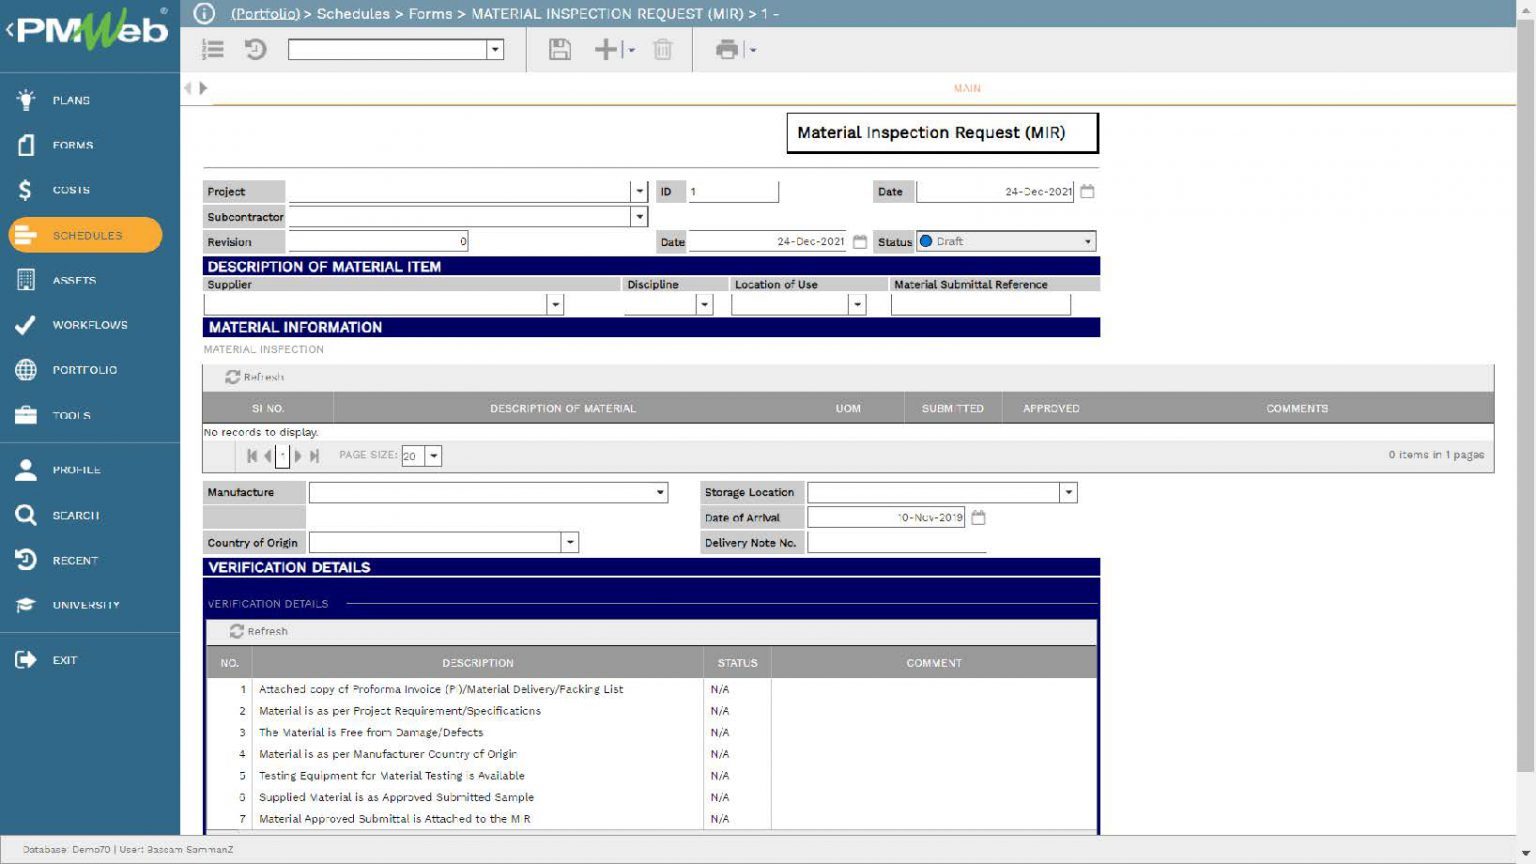1536x864 pixels.
Task: Open the list view icon in toolbar
Action: click(x=213, y=49)
